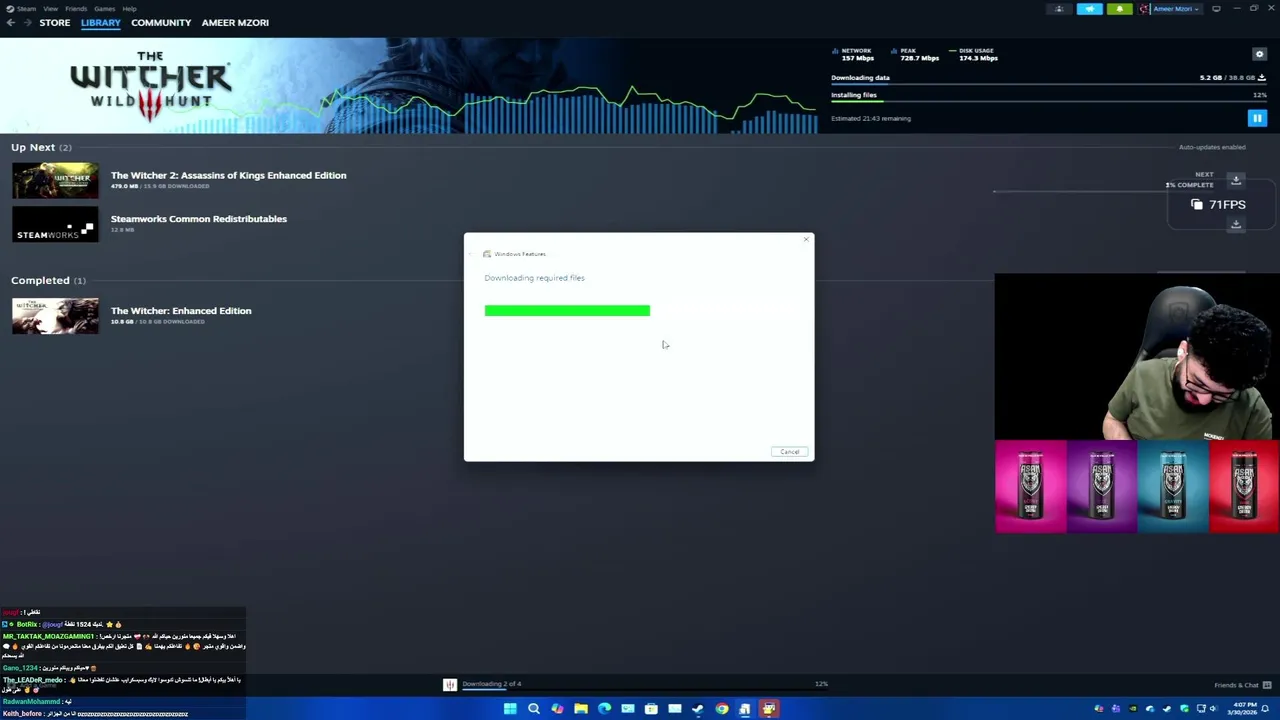Screen dimensions: 1280x720
Task: Launch Microsoft Edge from taskbar
Action: (x=604, y=709)
